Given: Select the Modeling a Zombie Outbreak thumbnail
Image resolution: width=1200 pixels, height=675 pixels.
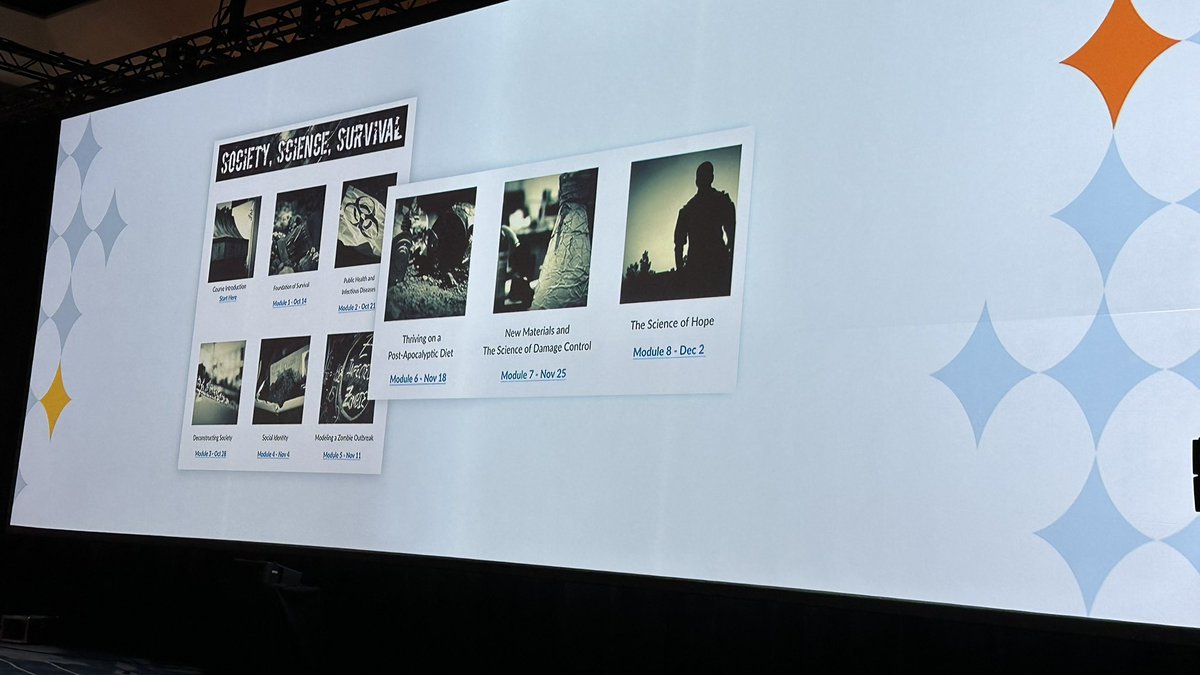Looking at the screenshot, I should (347, 378).
